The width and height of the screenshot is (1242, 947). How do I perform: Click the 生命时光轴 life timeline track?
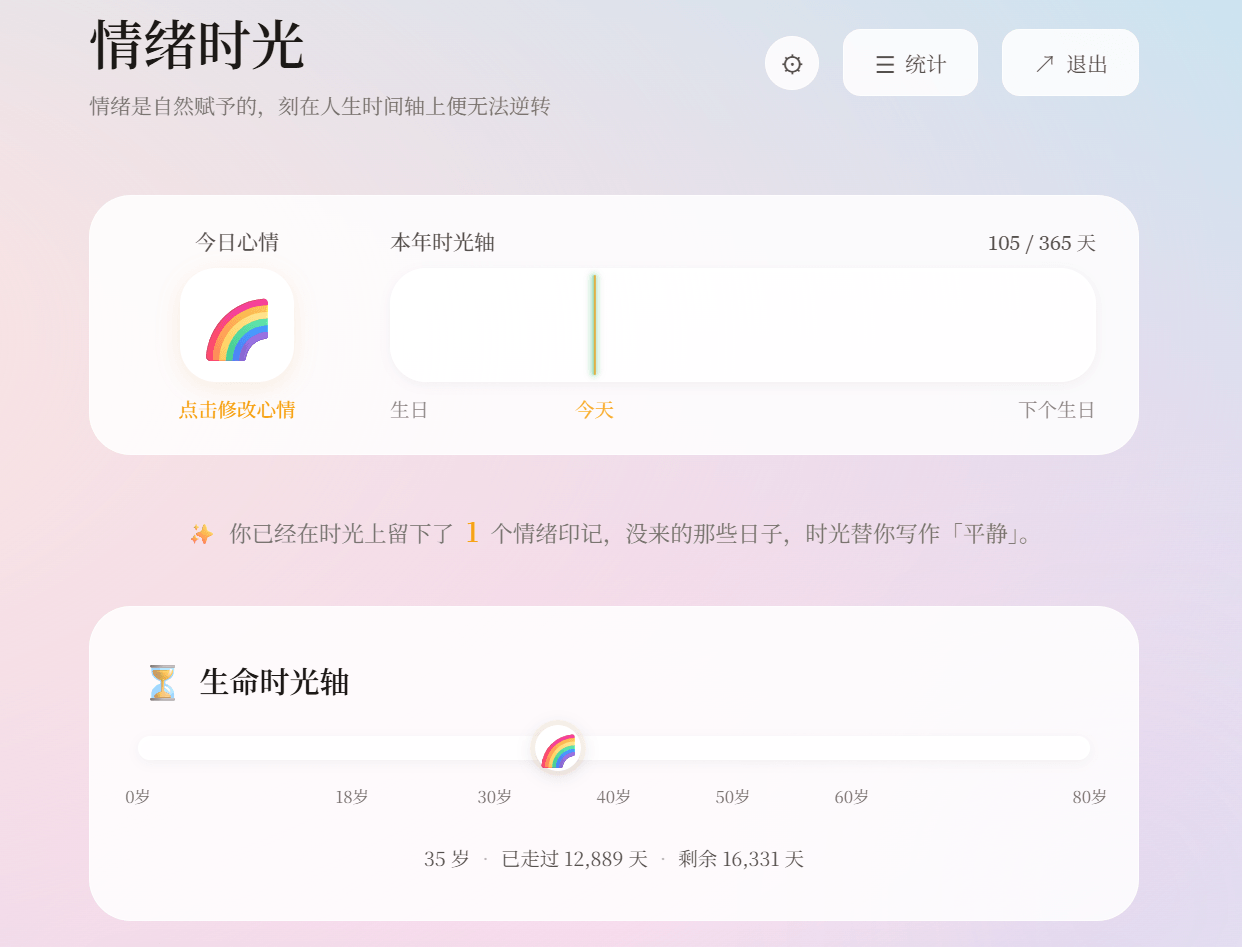click(x=614, y=748)
